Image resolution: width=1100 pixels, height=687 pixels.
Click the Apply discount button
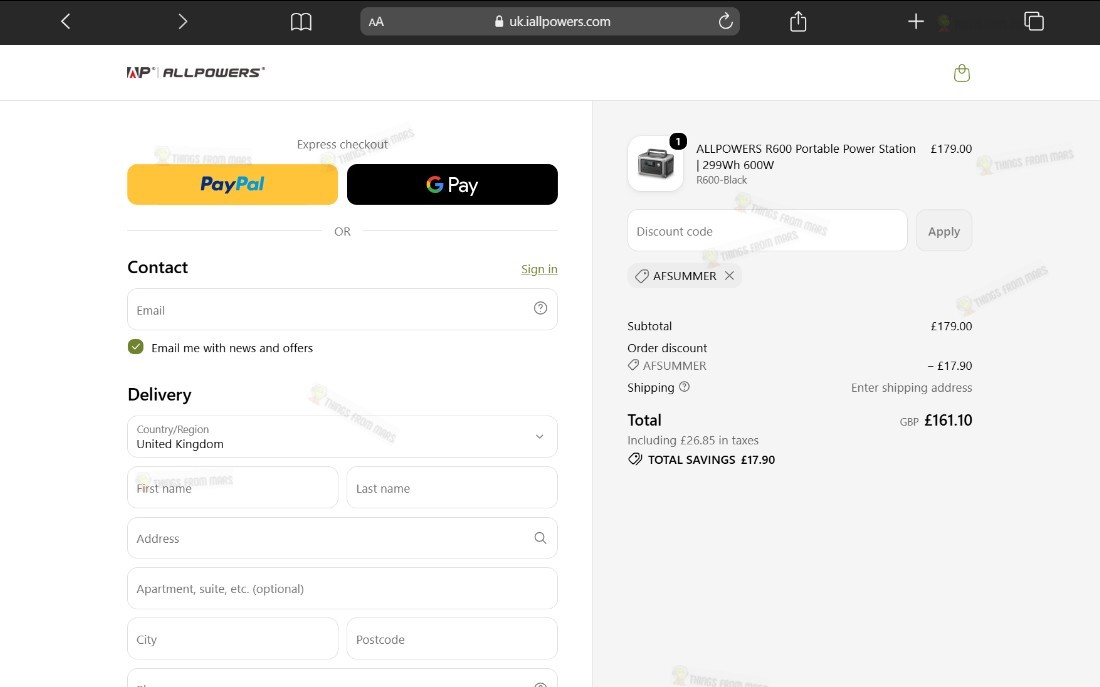pyautogui.click(x=944, y=231)
